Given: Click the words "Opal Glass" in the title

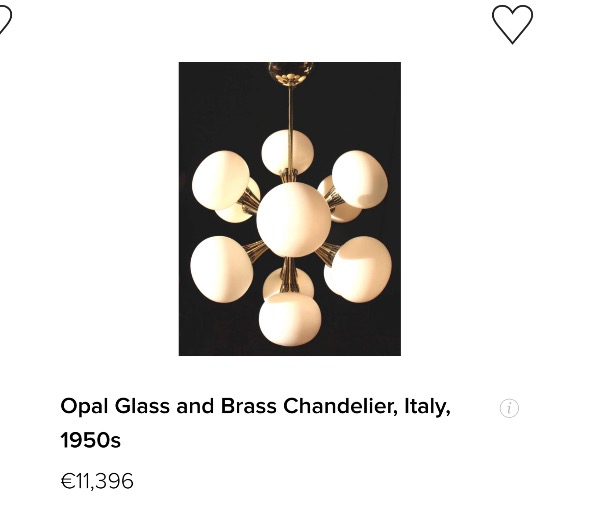Looking at the screenshot, I should click(x=114, y=407).
